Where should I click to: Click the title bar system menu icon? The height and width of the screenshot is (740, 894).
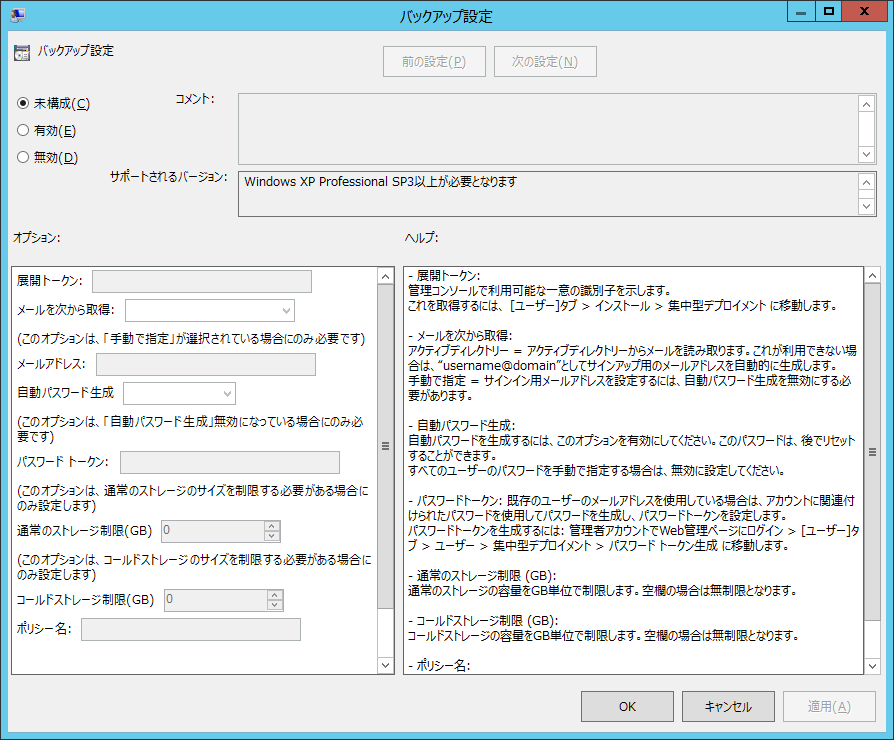pos(17,15)
